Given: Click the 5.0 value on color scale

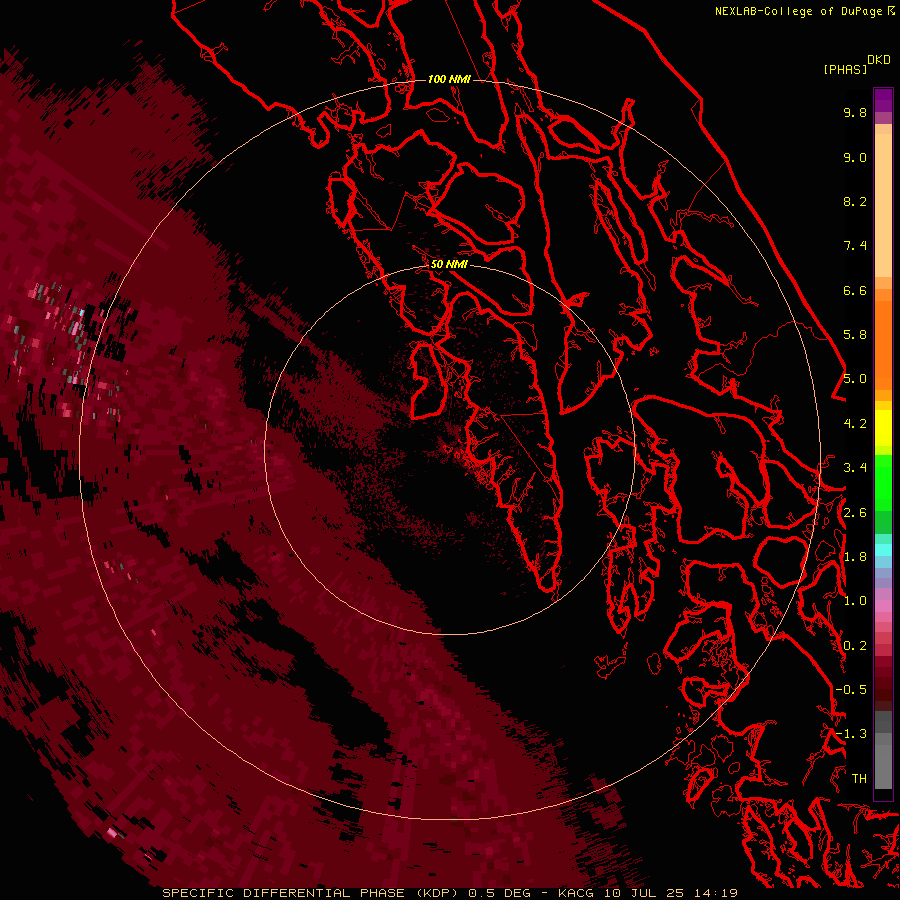Looking at the screenshot, I should (x=855, y=379).
